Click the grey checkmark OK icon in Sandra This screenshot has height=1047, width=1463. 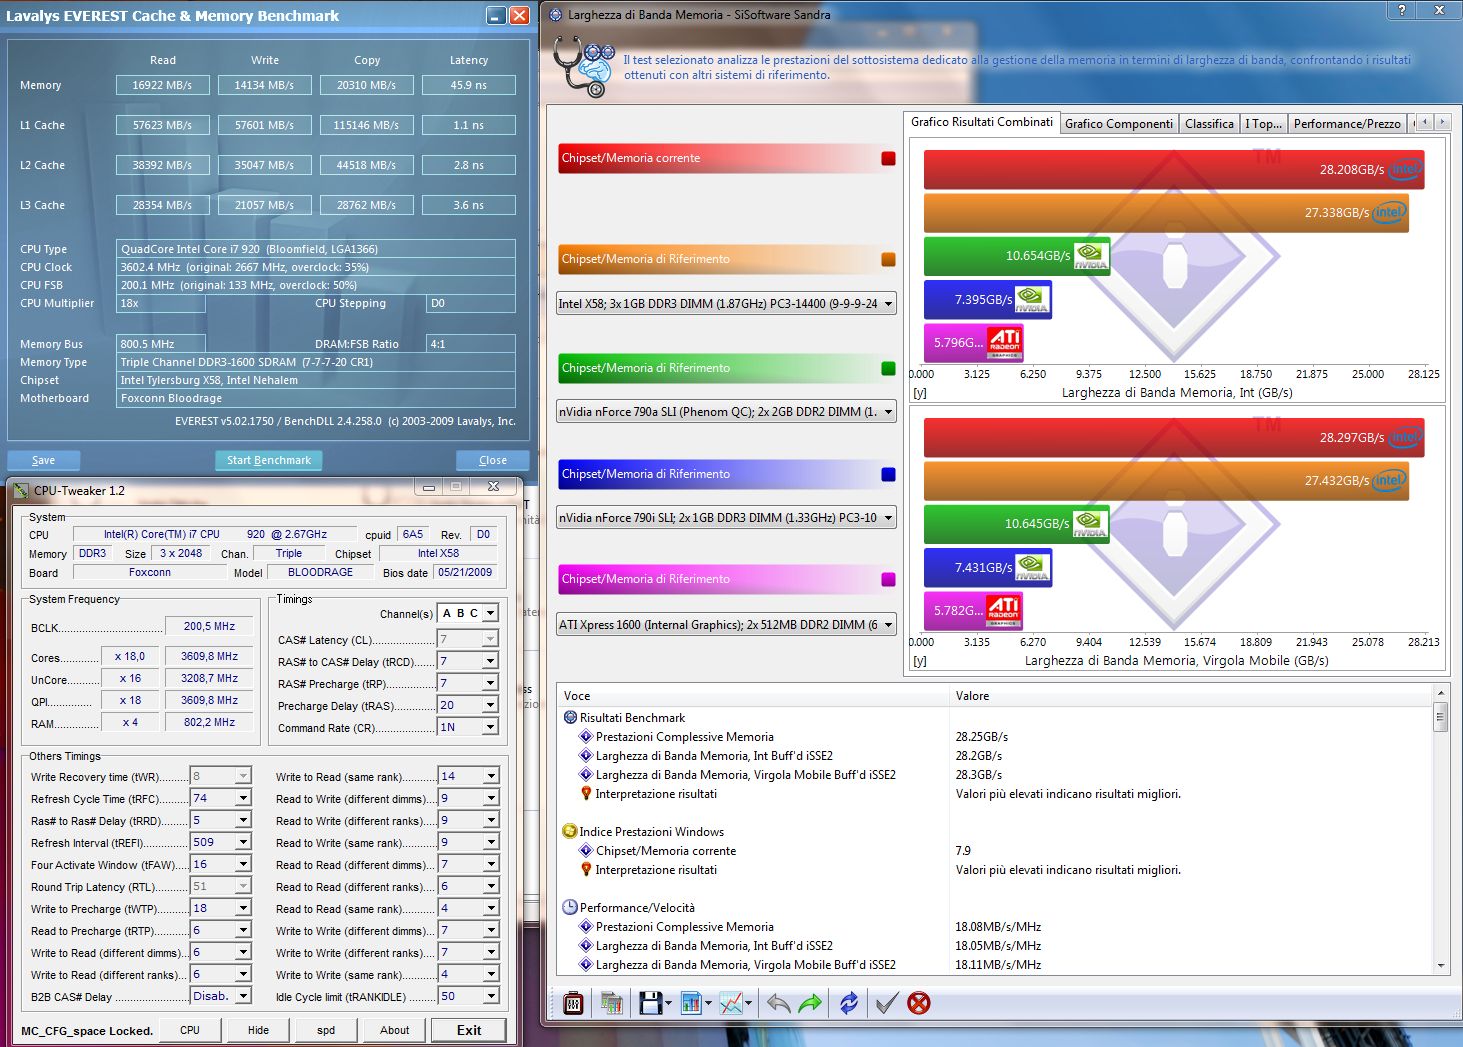click(886, 1003)
